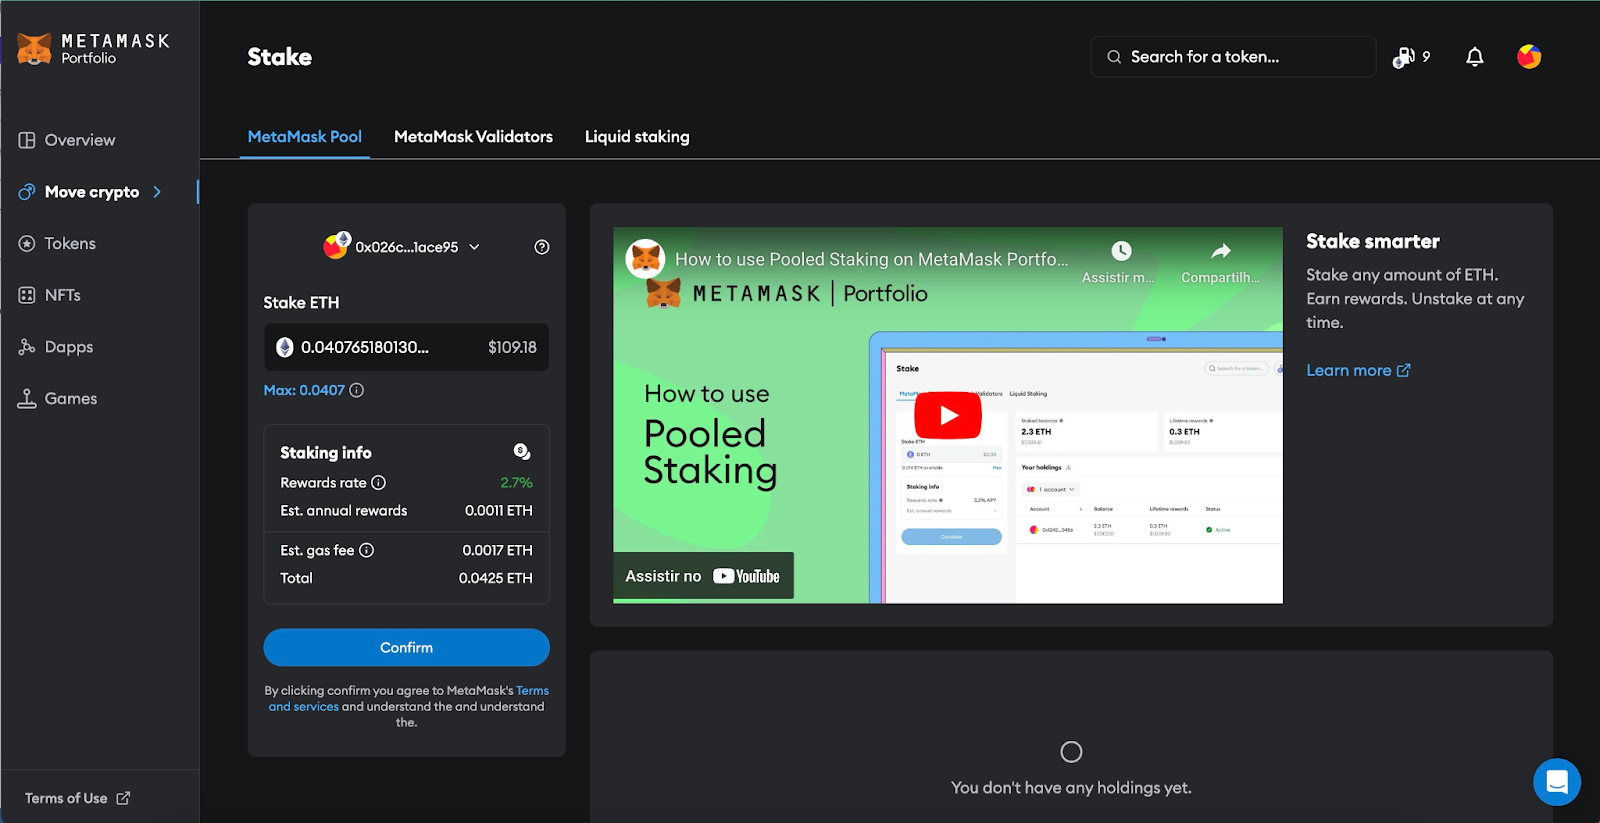Open the chat support bubble
The image size is (1600, 823).
[1556, 782]
